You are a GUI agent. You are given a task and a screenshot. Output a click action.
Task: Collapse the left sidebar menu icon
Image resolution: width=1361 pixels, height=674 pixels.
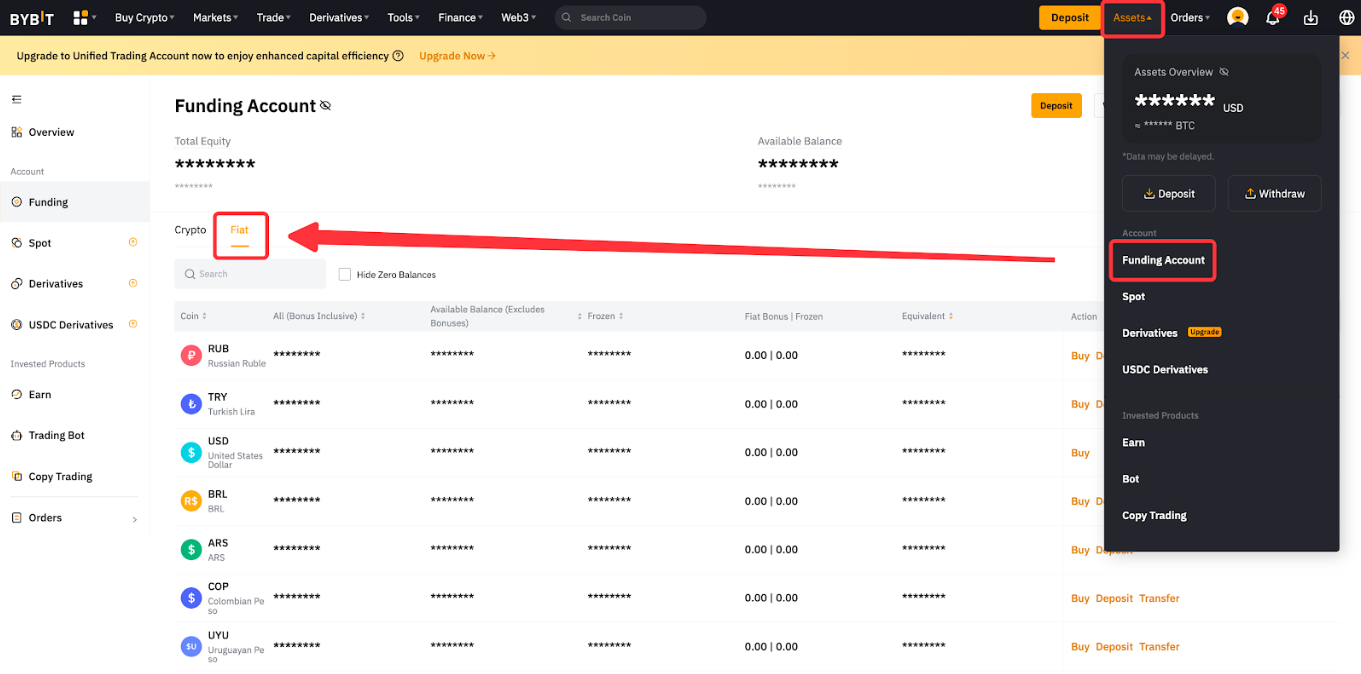17,99
